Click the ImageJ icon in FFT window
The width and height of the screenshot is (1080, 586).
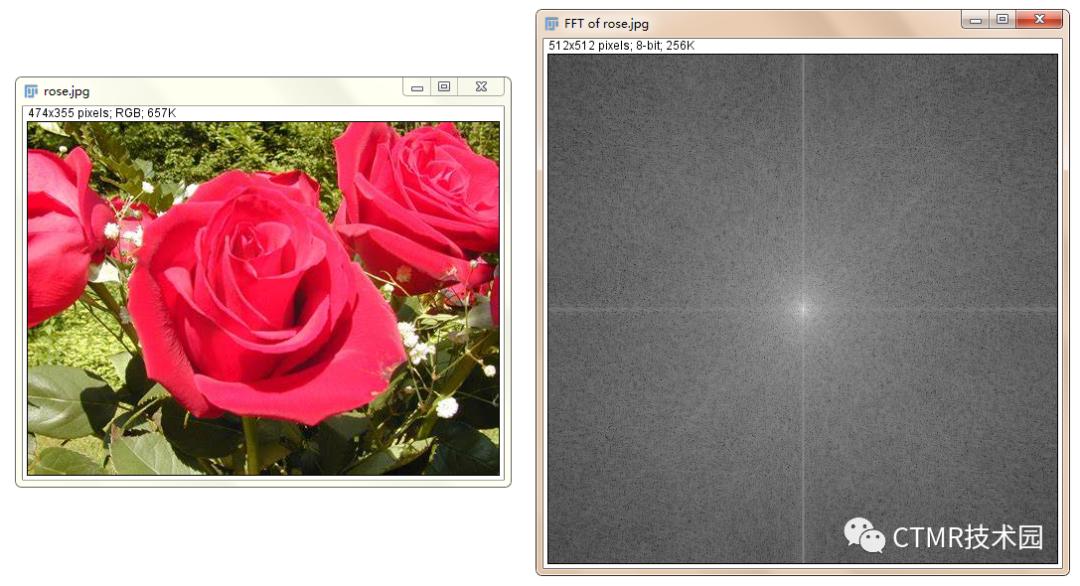tap(552, 24)
